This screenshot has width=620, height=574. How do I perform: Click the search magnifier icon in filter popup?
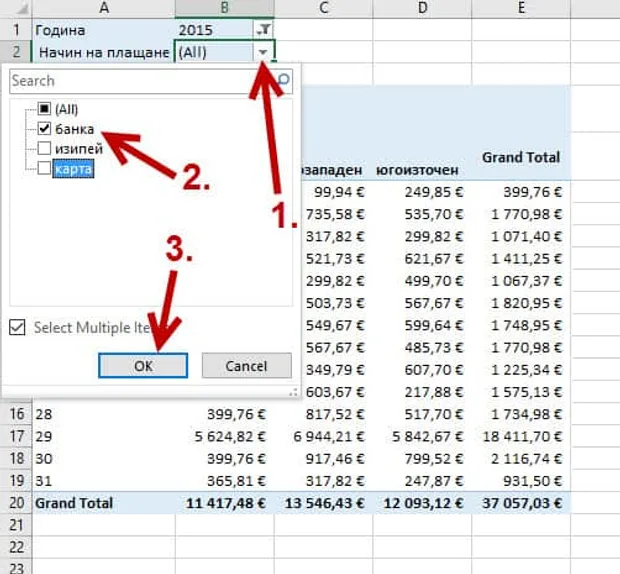coord(284,80)
